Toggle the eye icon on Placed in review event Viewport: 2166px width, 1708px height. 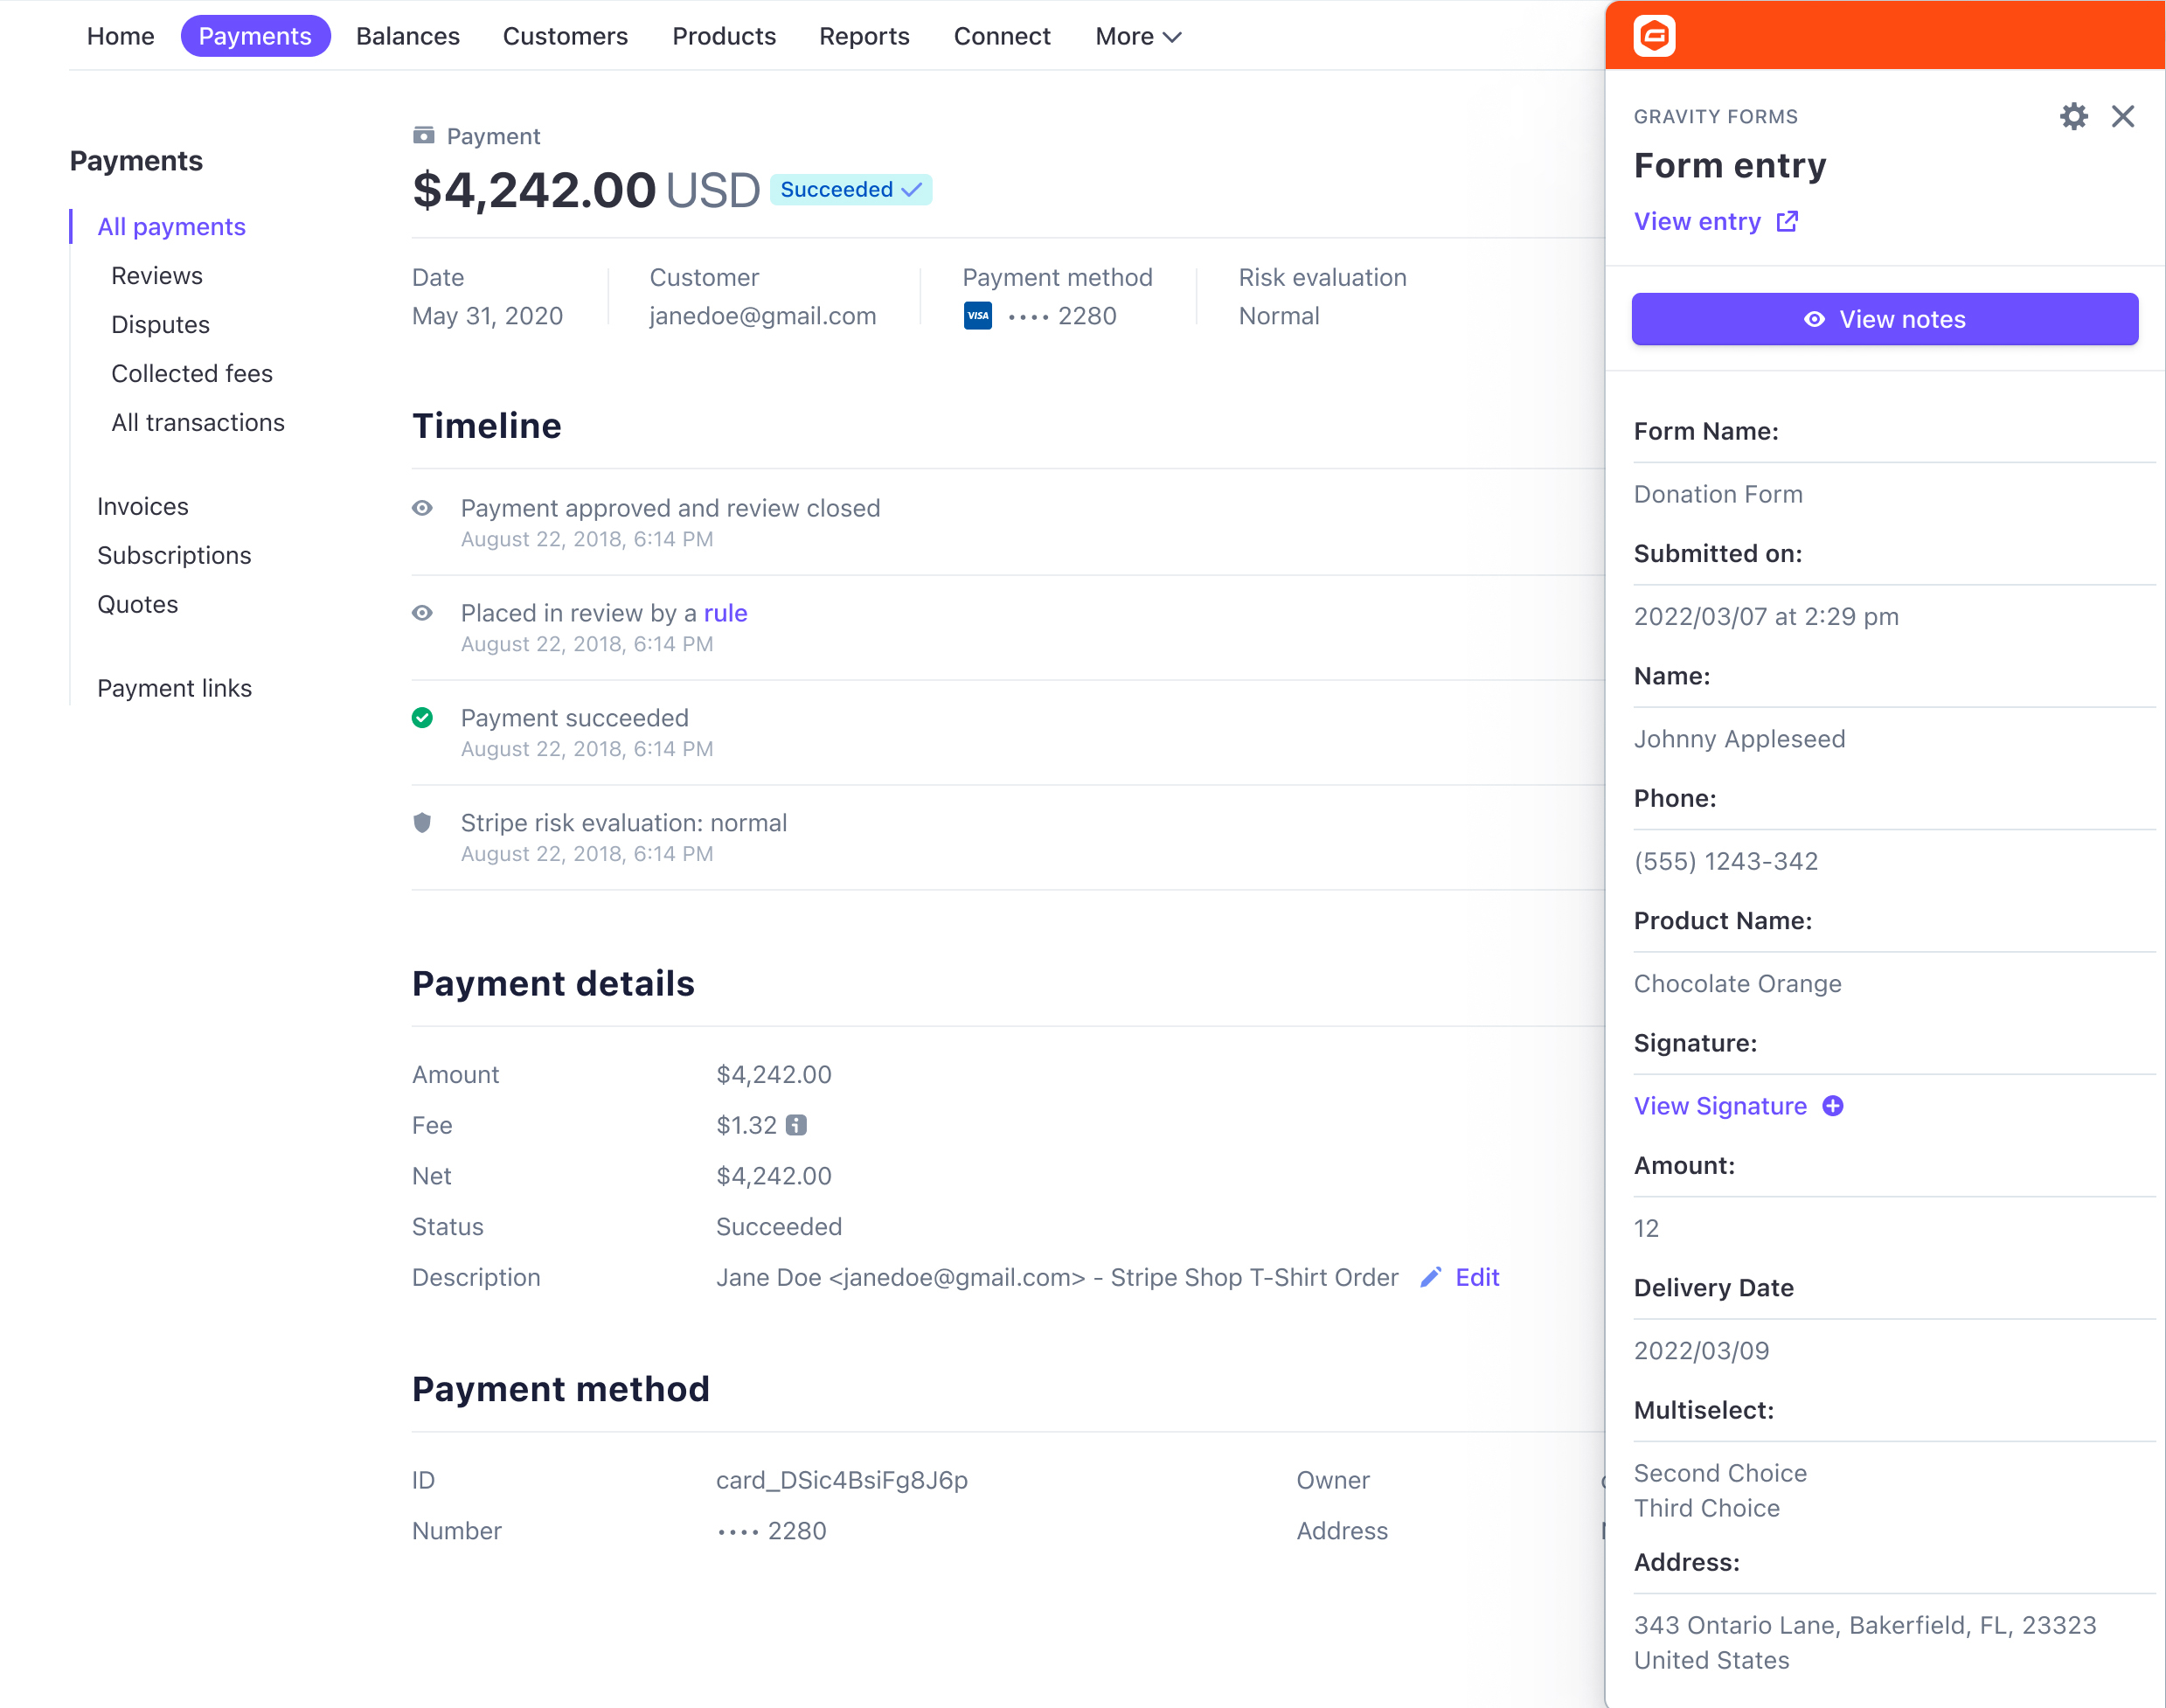422,612
